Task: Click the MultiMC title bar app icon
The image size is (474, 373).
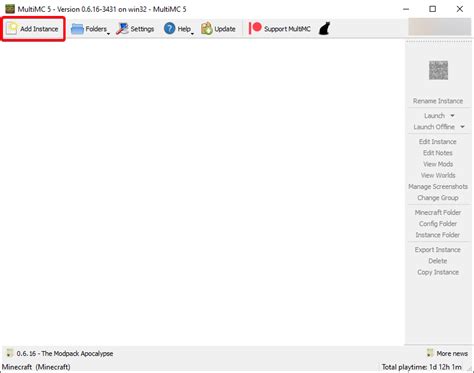Action: 10,9
